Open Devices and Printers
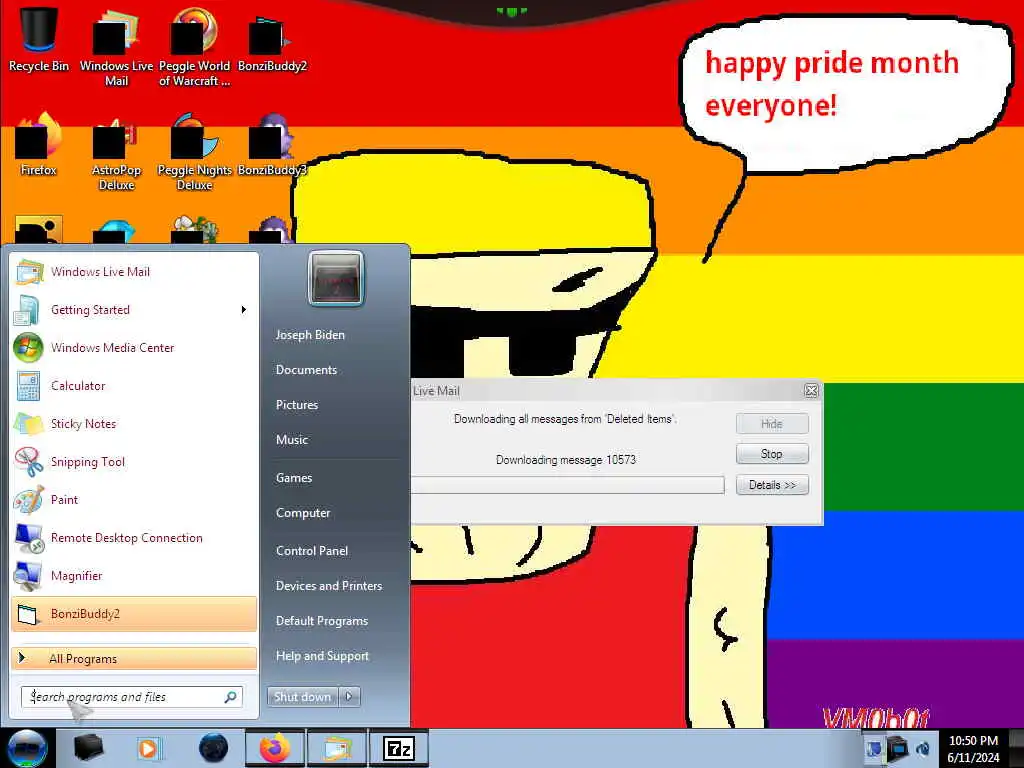The image size is (1024, 768). 328,586
